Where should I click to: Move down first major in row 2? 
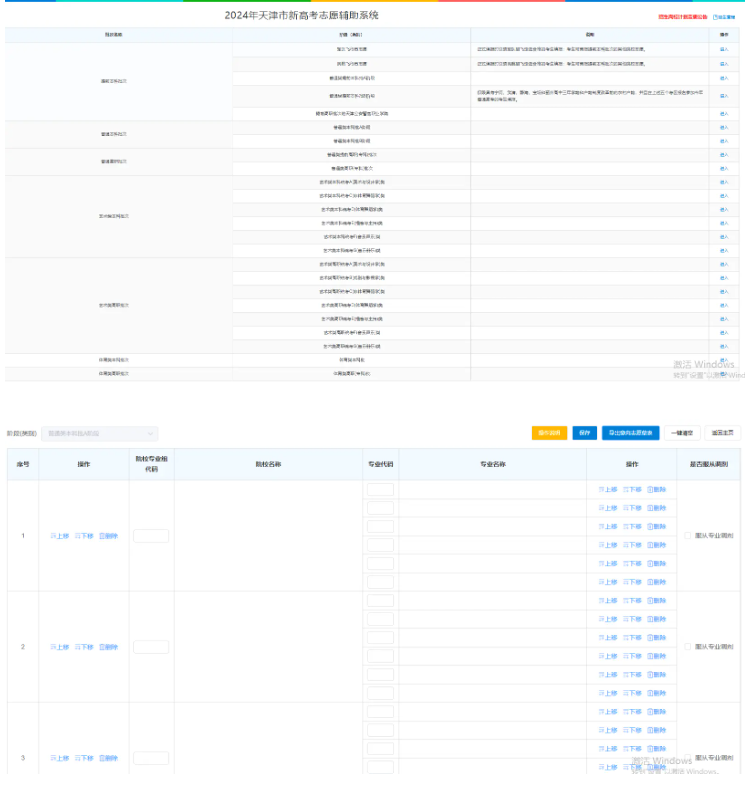point(631,601)
